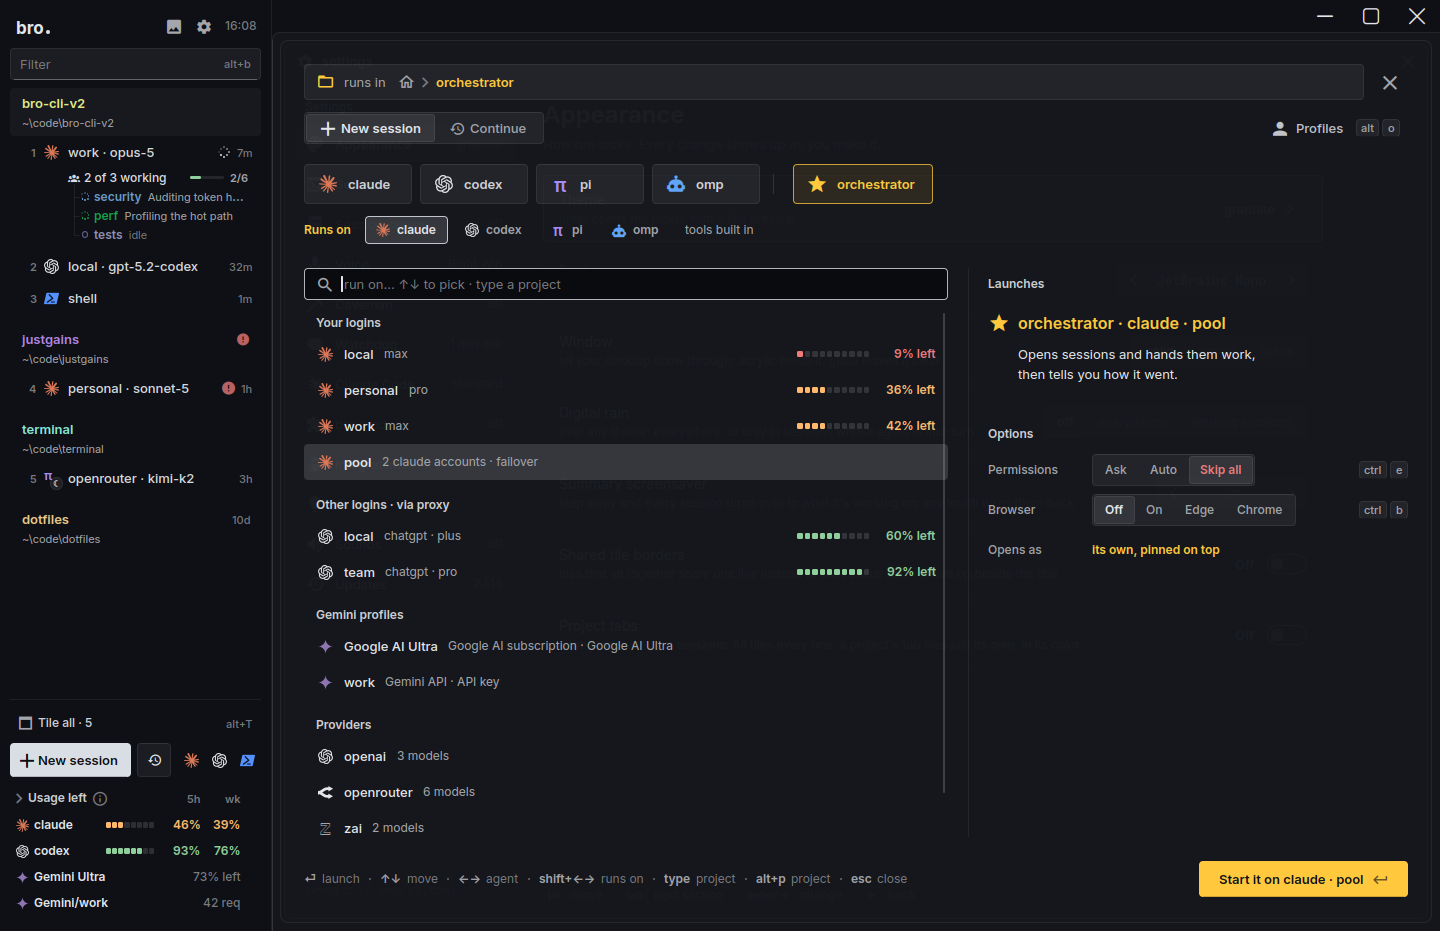Viewport: 1440px width, 931px height.
Task: Switch Runs on to codex
Action: (x=494, y=230)
